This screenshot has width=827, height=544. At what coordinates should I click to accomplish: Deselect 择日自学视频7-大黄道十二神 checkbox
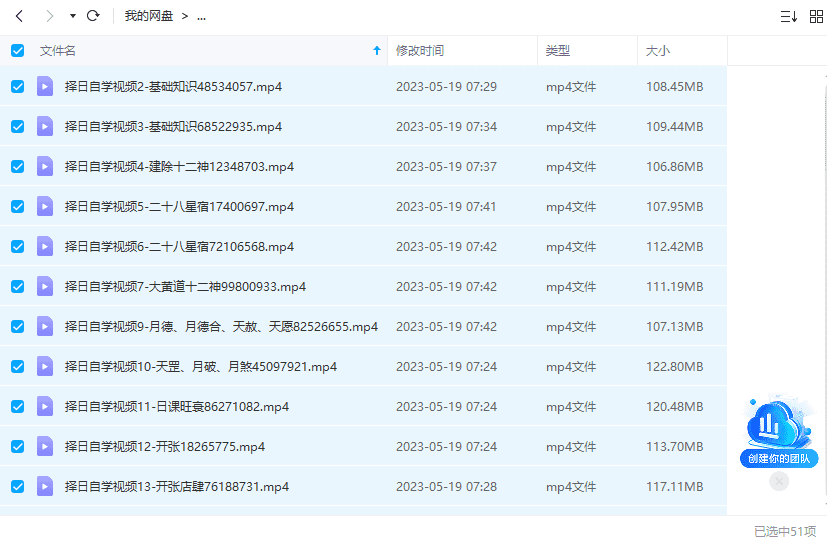point(17,287)
